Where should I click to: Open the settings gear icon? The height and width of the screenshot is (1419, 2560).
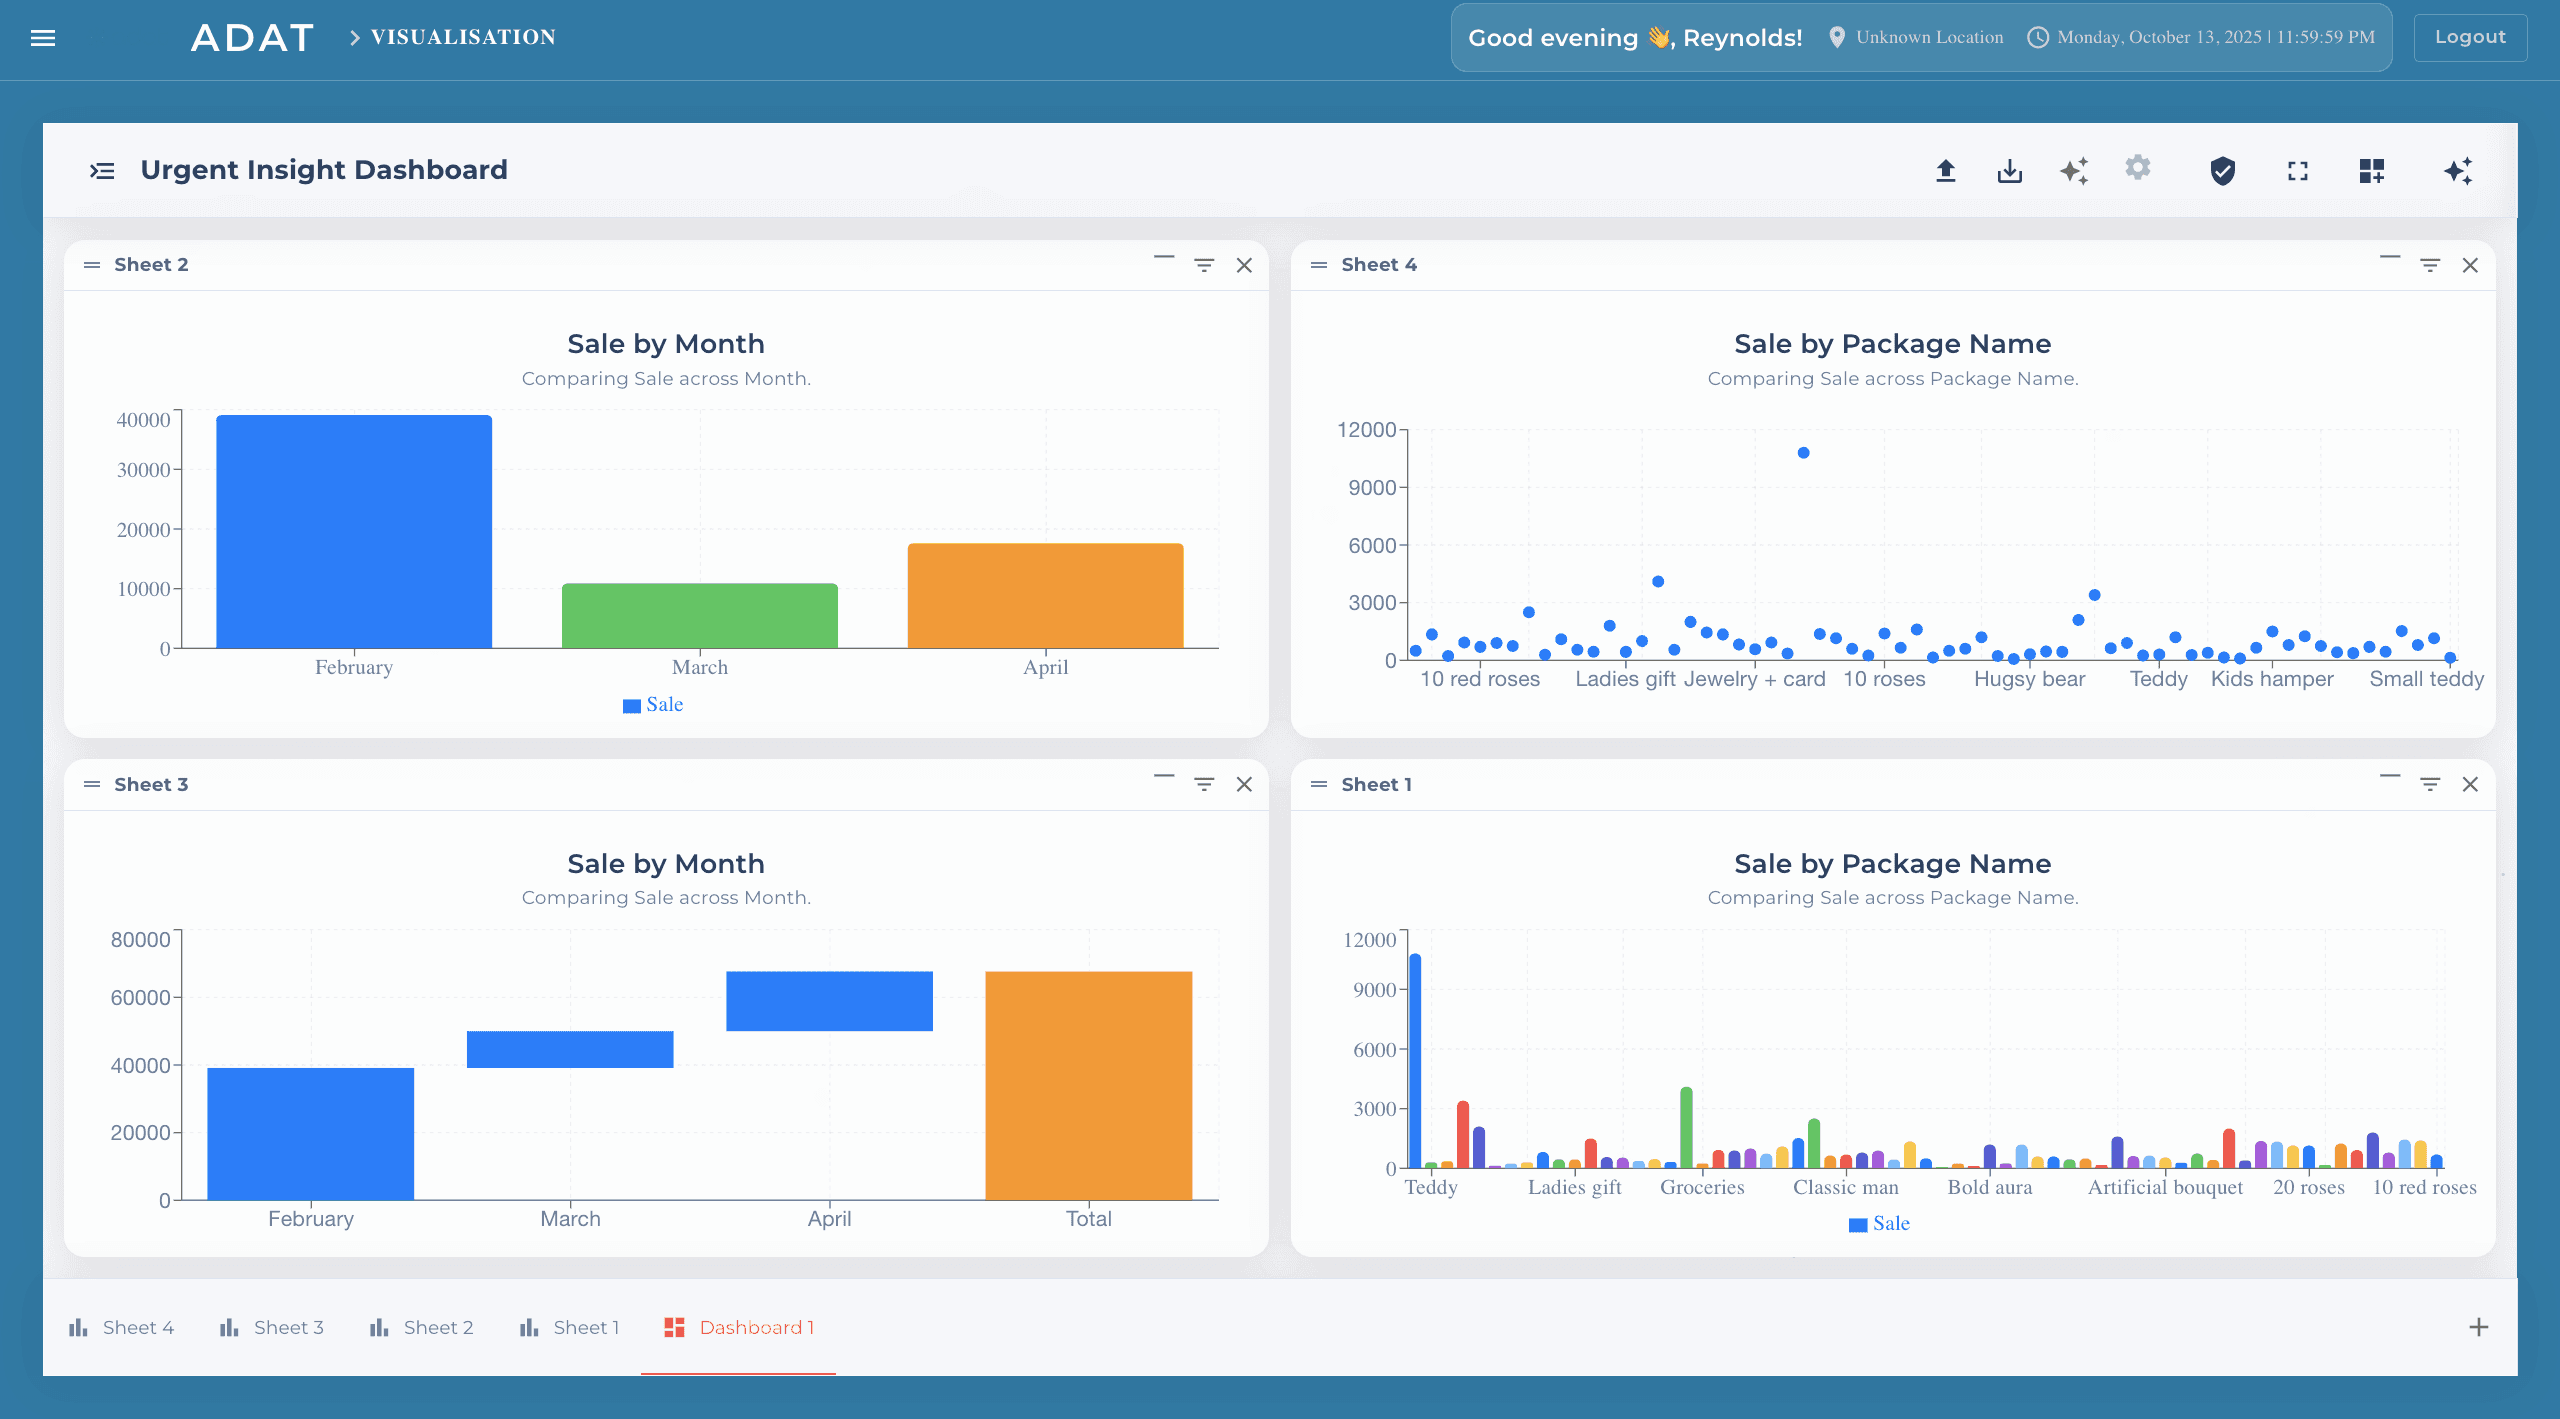click(x=2138, y=168)
